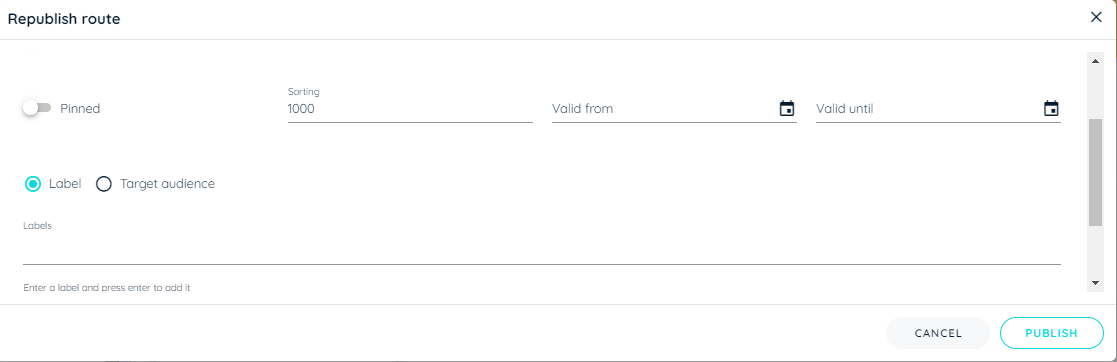Open the Valid until calendar picker
Screen dimensions: 1117x362
(x=1051, y=109)
